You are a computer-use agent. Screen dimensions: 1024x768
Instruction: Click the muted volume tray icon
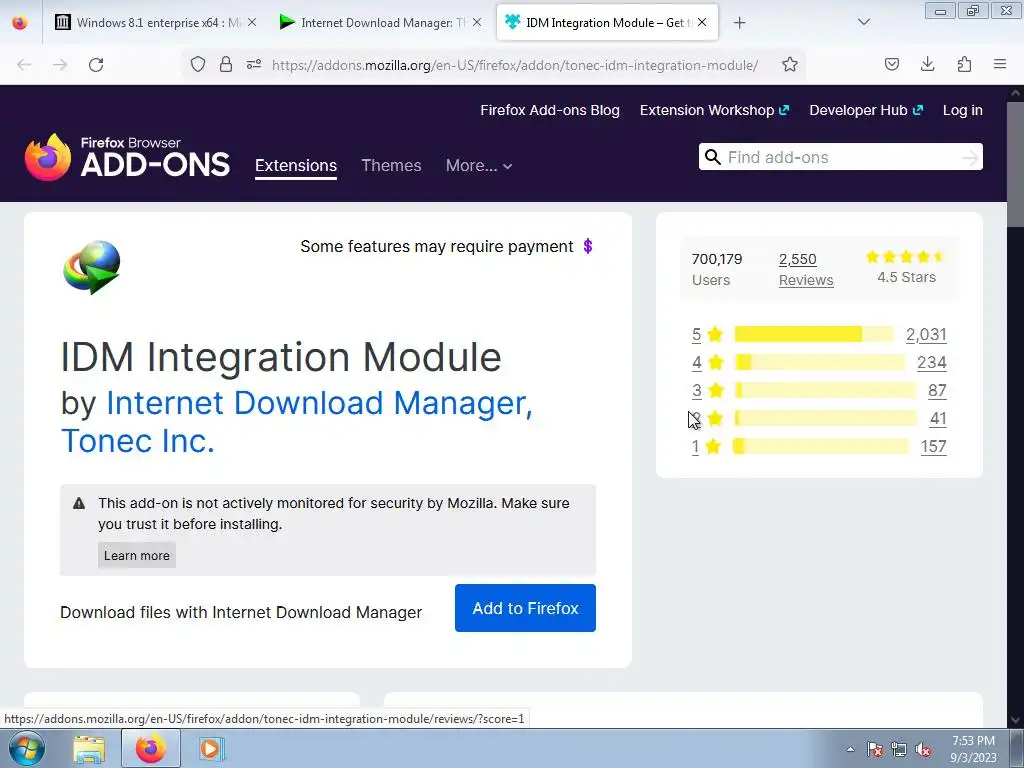[x=923, y=750]
